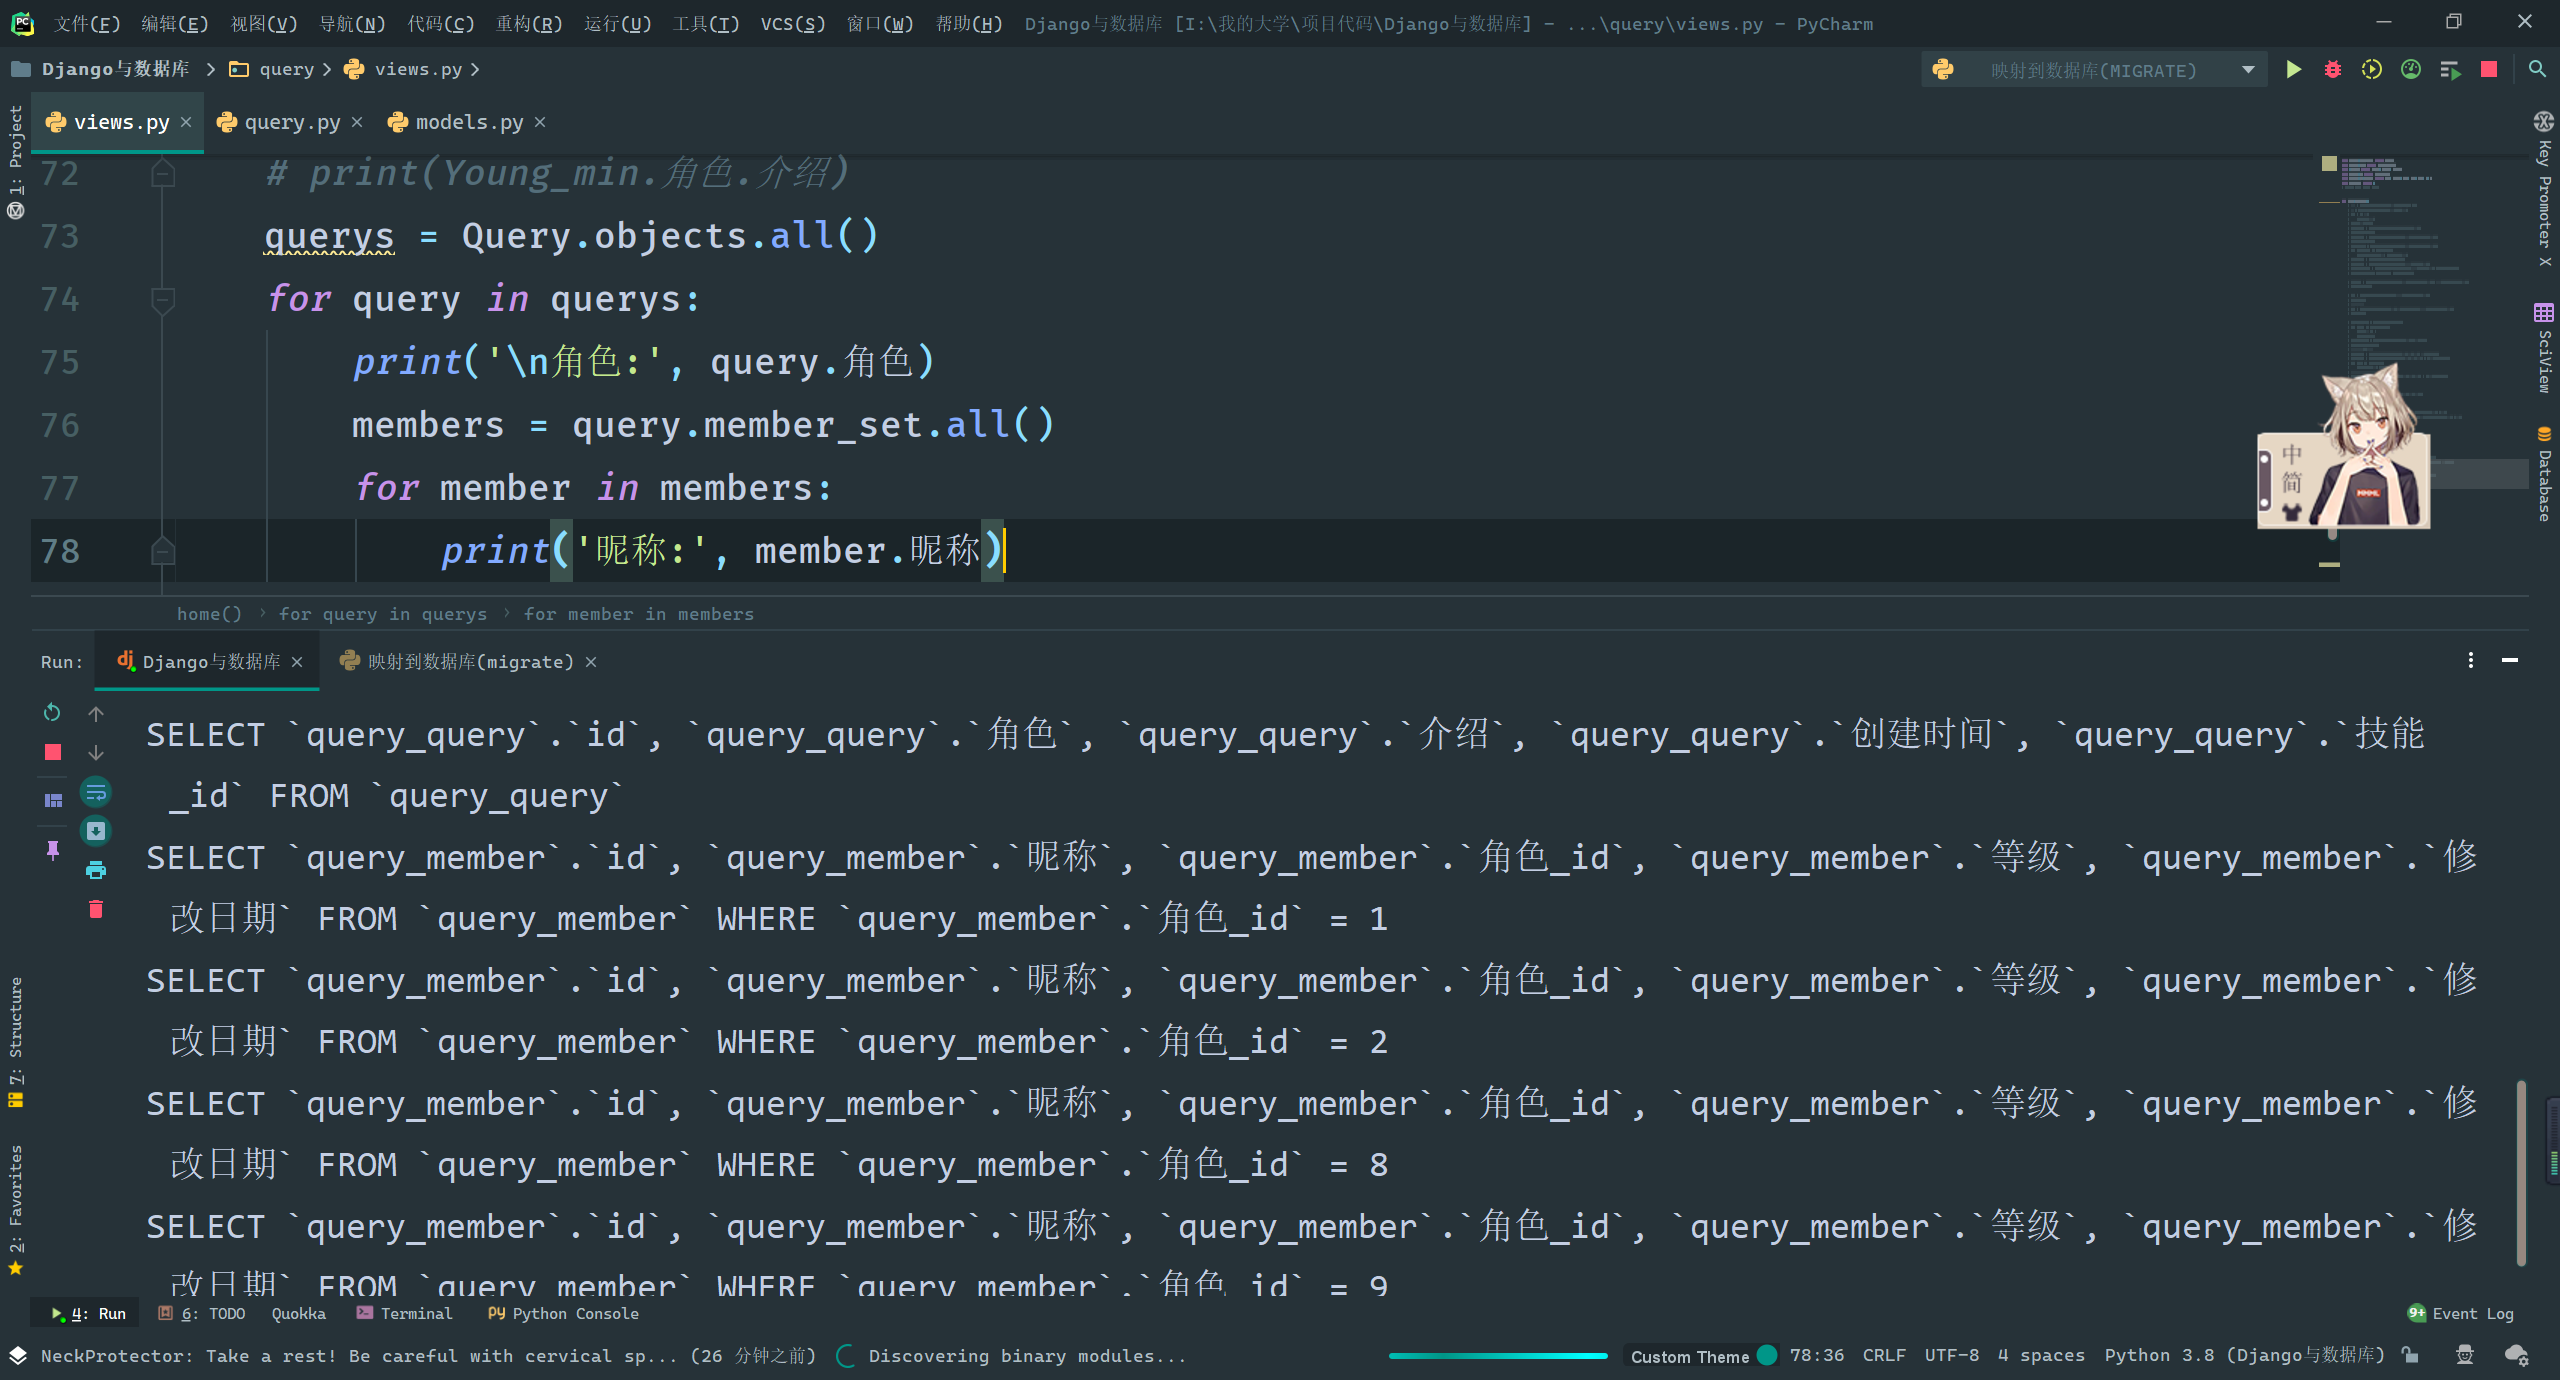2560x1380 pixels.
Task: Click the background tasks progress bar
Action: pos(1497,1356)
